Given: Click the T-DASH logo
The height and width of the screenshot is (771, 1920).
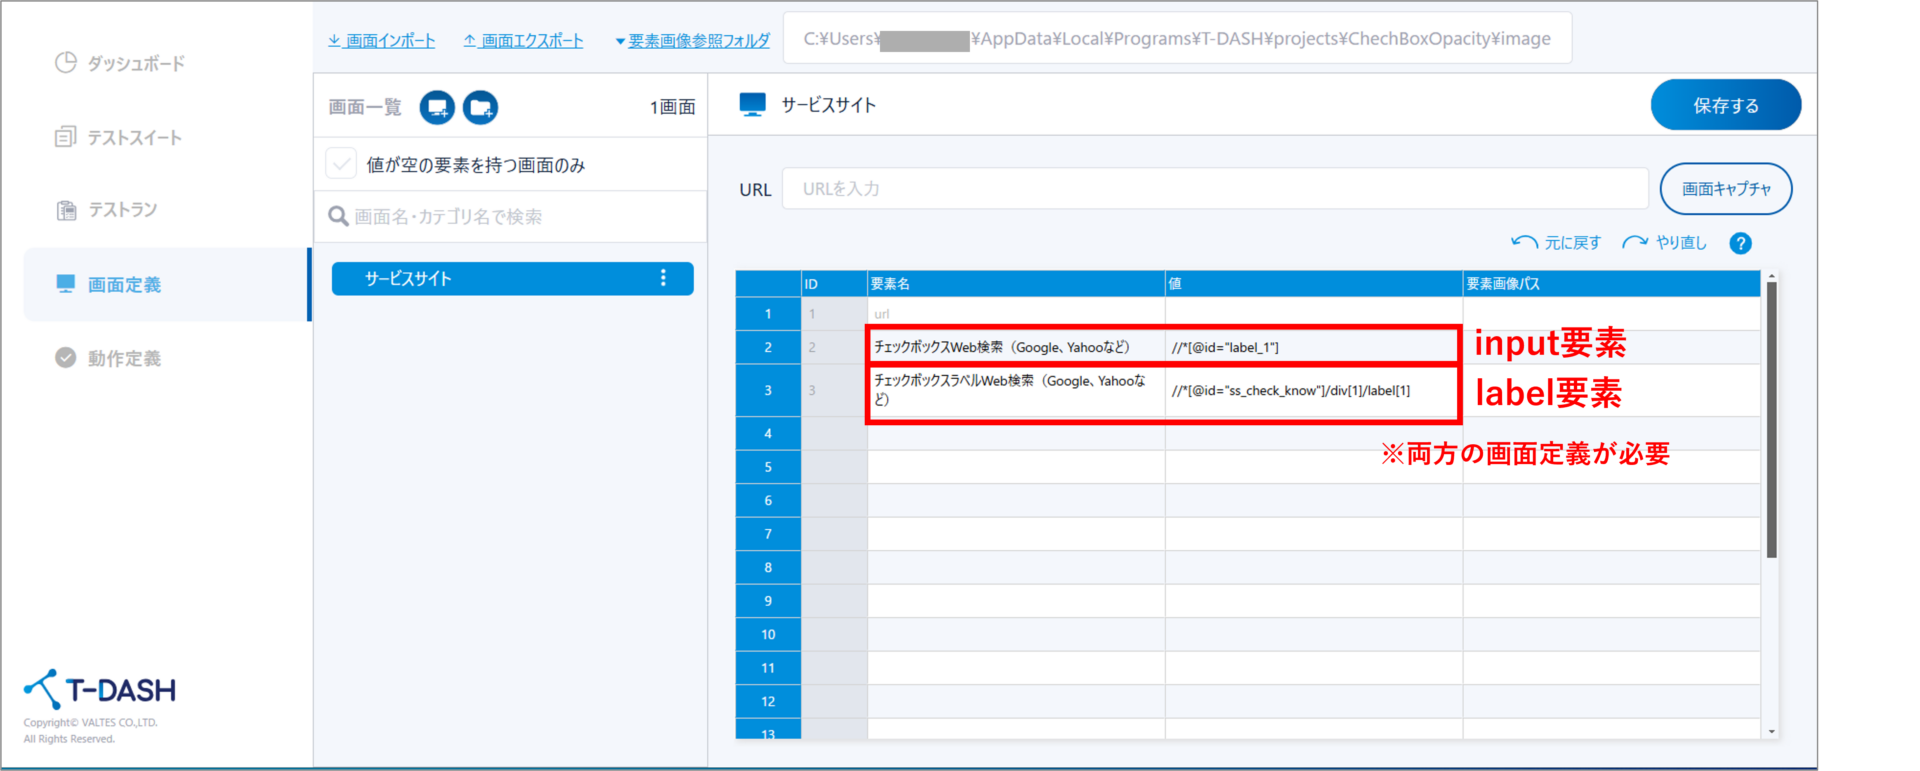Looking at the screenshot, I should (x=100, y=689).
